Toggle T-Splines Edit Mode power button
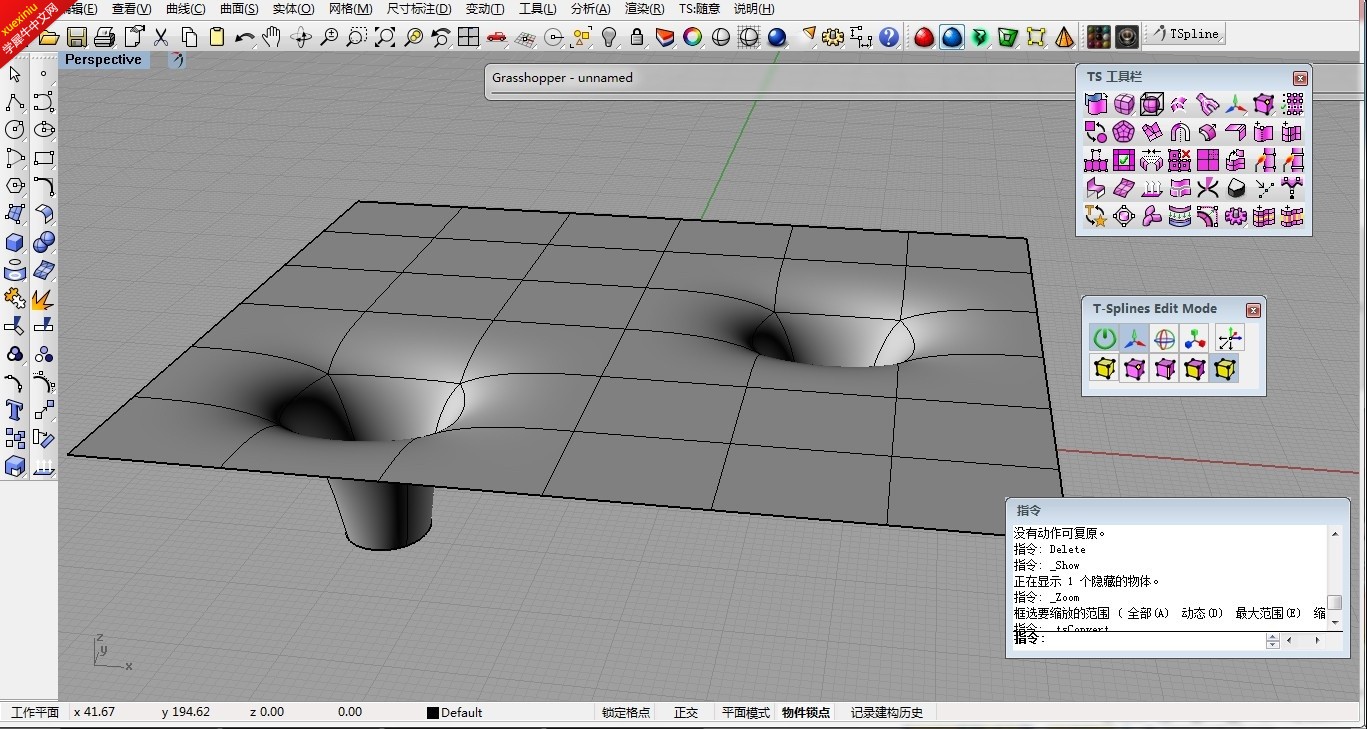Viewport: 1367px width, 729px height. tap(1104, 338)
